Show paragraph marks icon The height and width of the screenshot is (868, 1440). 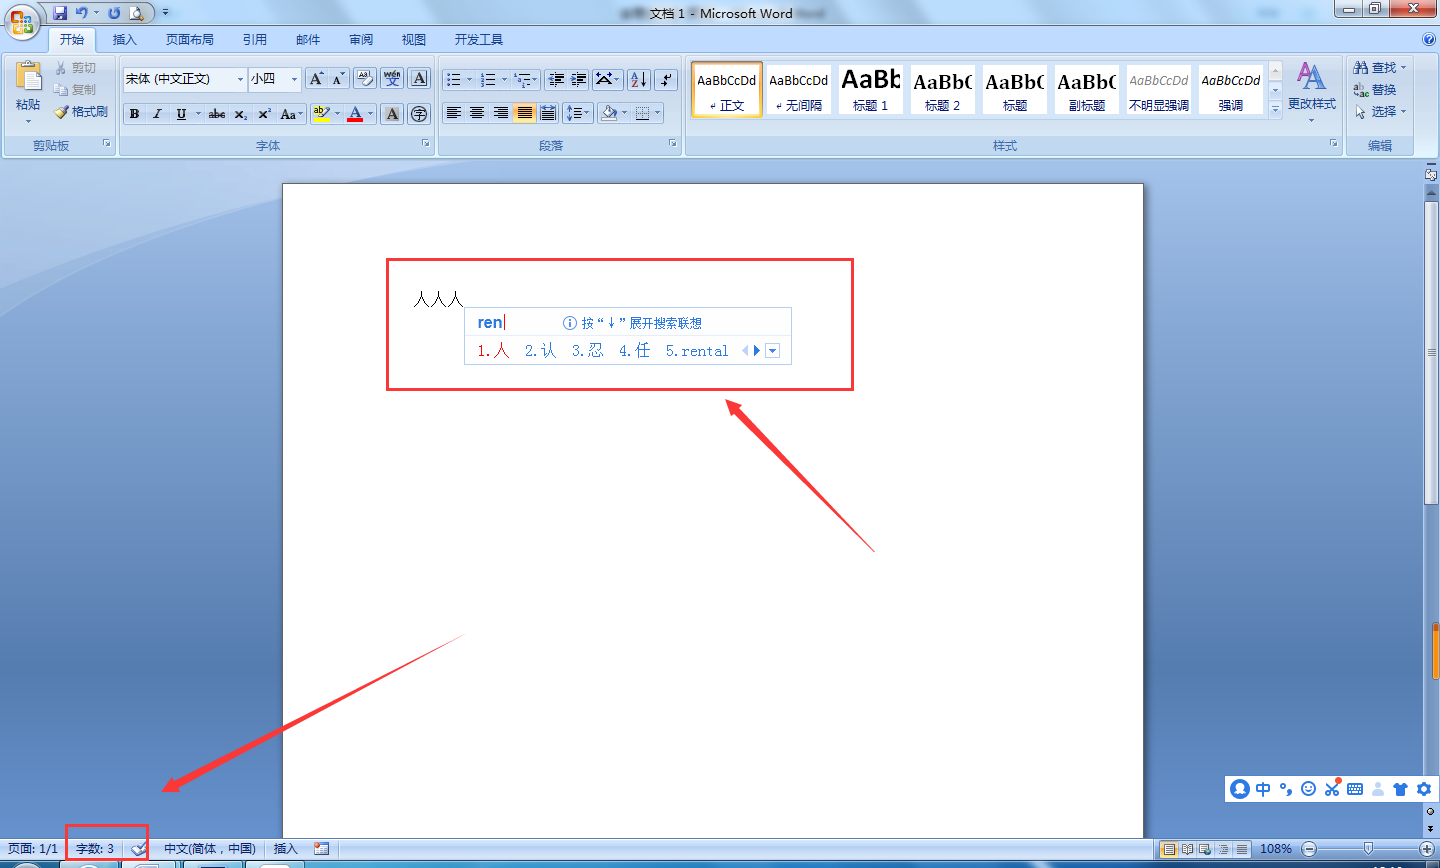(x=667, y=79)
